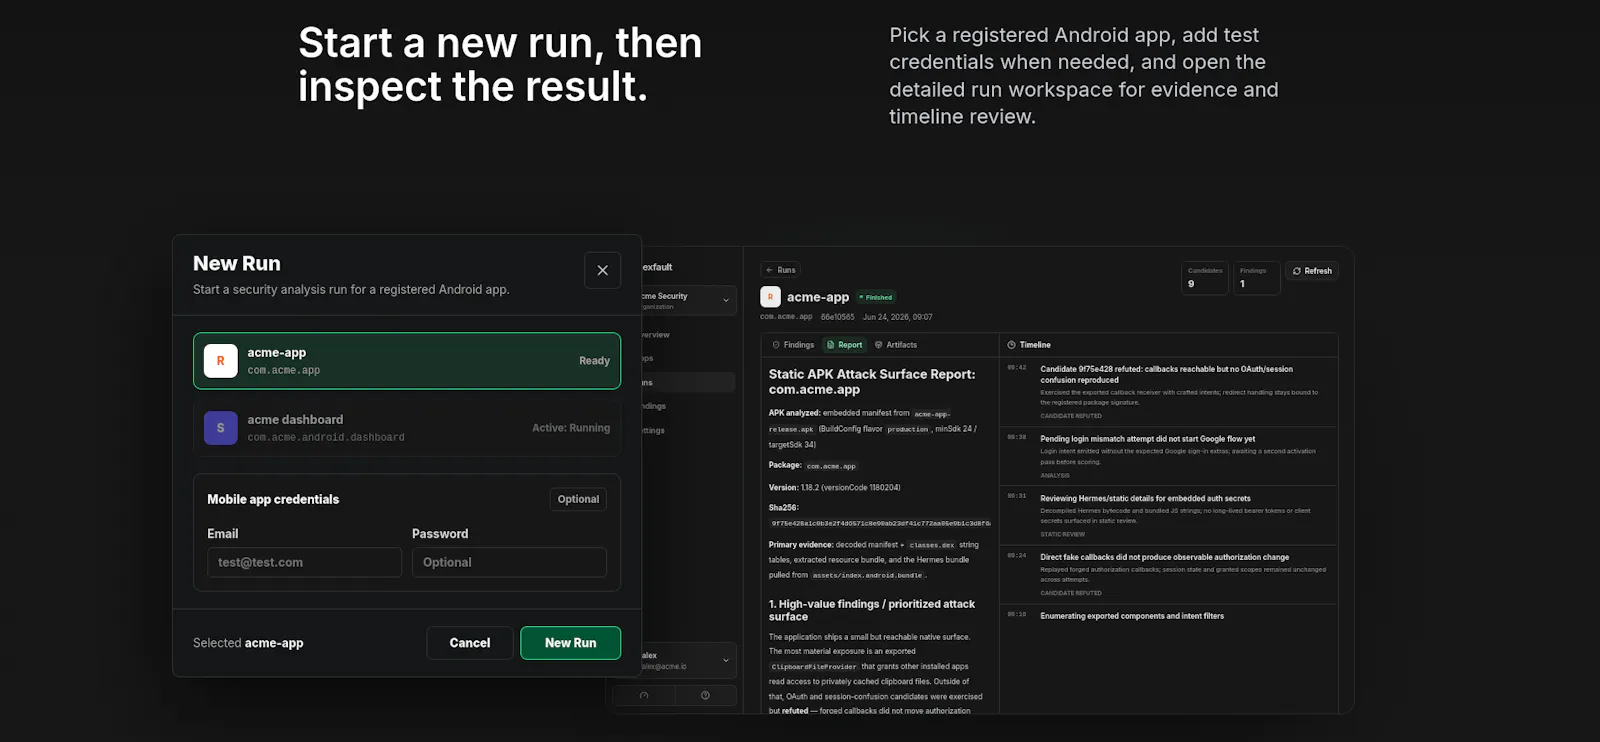
Task: Click the left icon in sidebar footer
Action: 644,695
